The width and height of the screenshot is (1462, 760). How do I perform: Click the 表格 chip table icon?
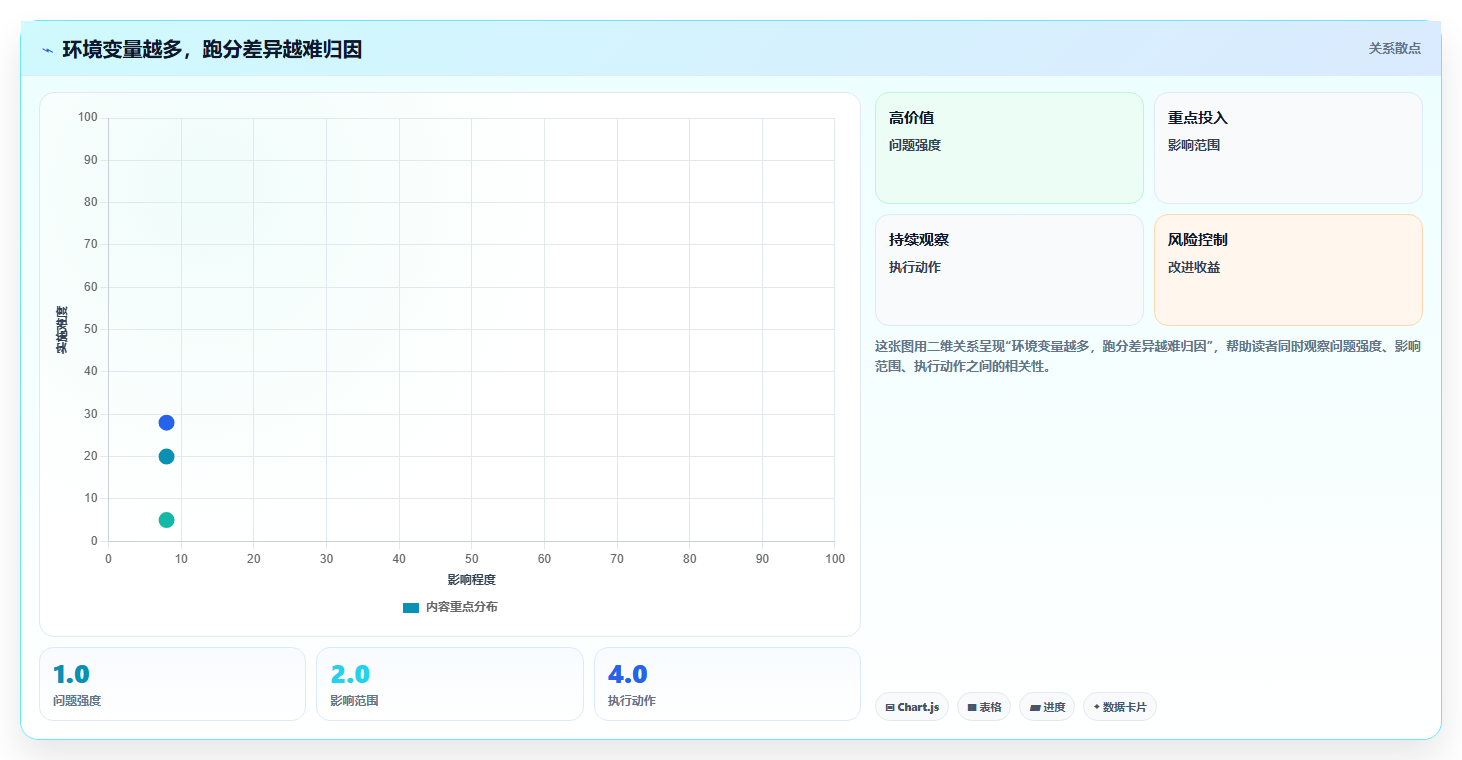(972, 708)
